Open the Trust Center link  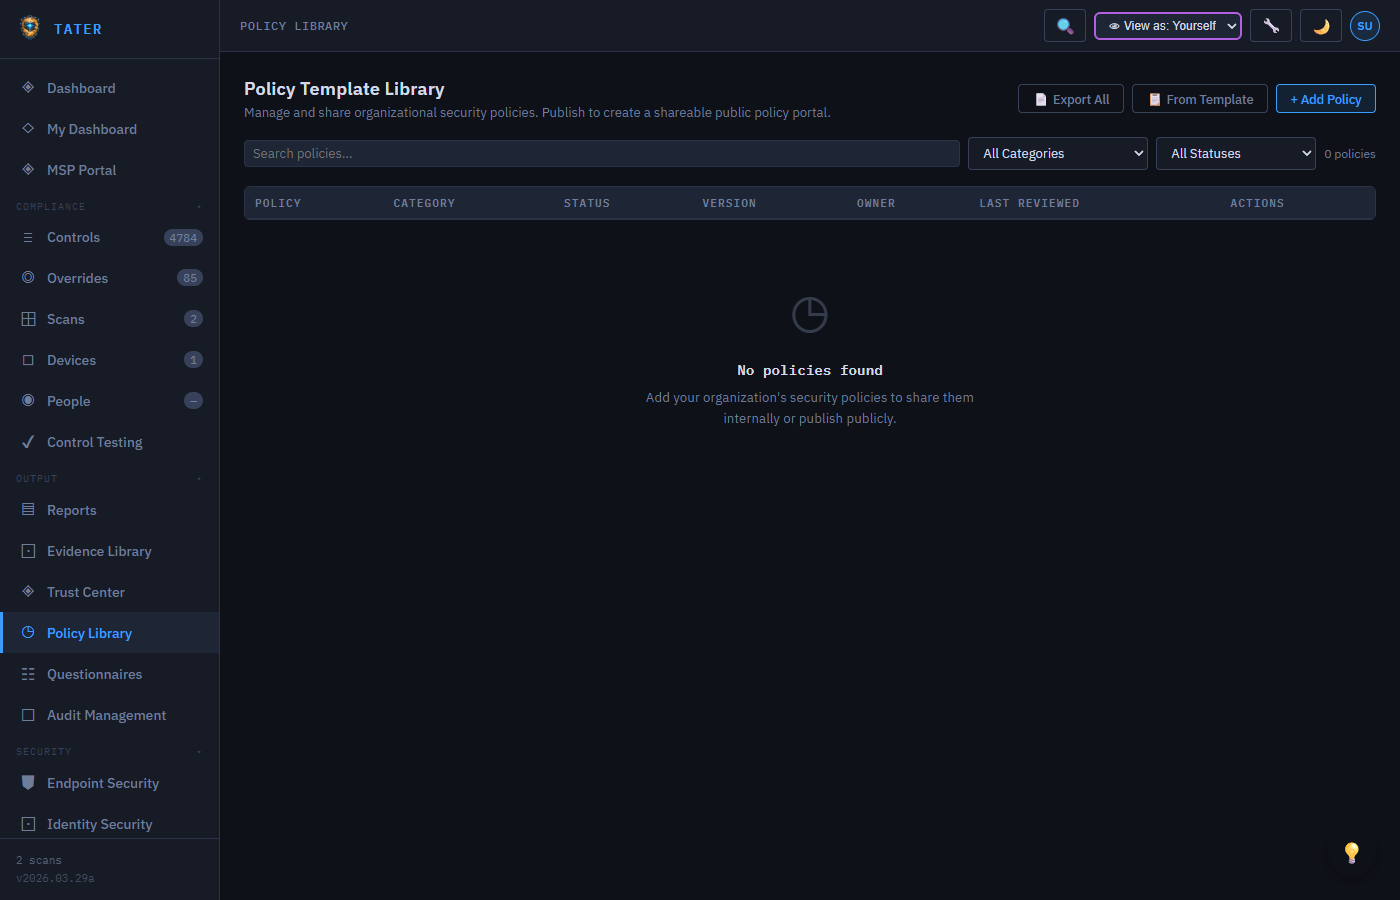(109, 592)
